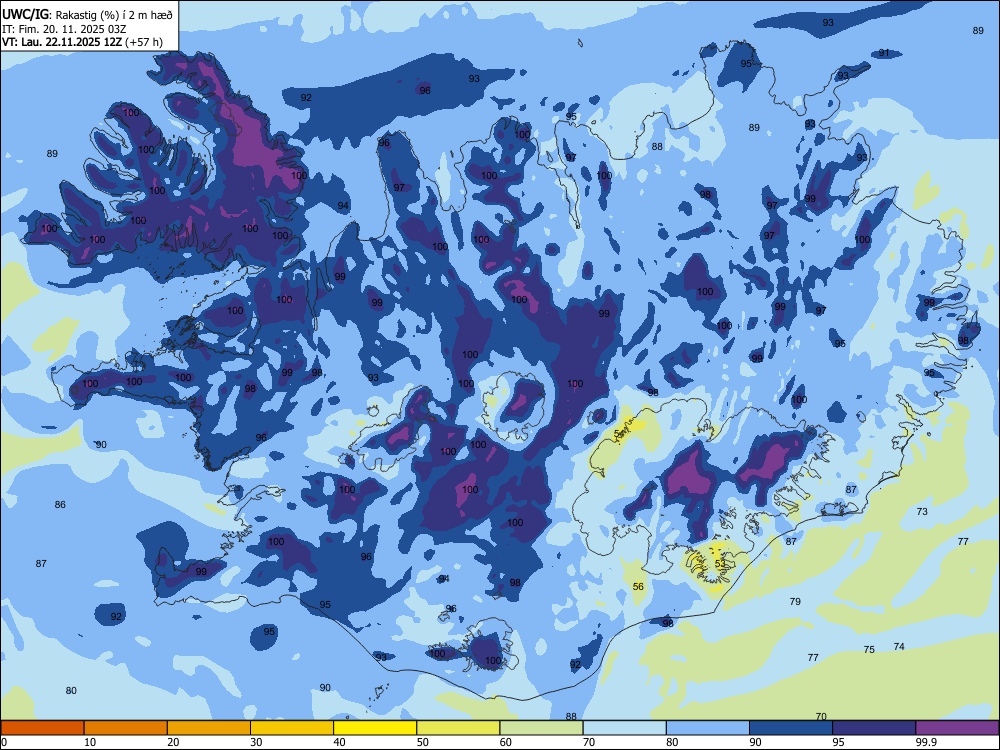Pick the amber 20–30 legend color block
Image resolution: width=1000 pixels, height=750 pixels.
pyautogui.click(x=209, y=728)
